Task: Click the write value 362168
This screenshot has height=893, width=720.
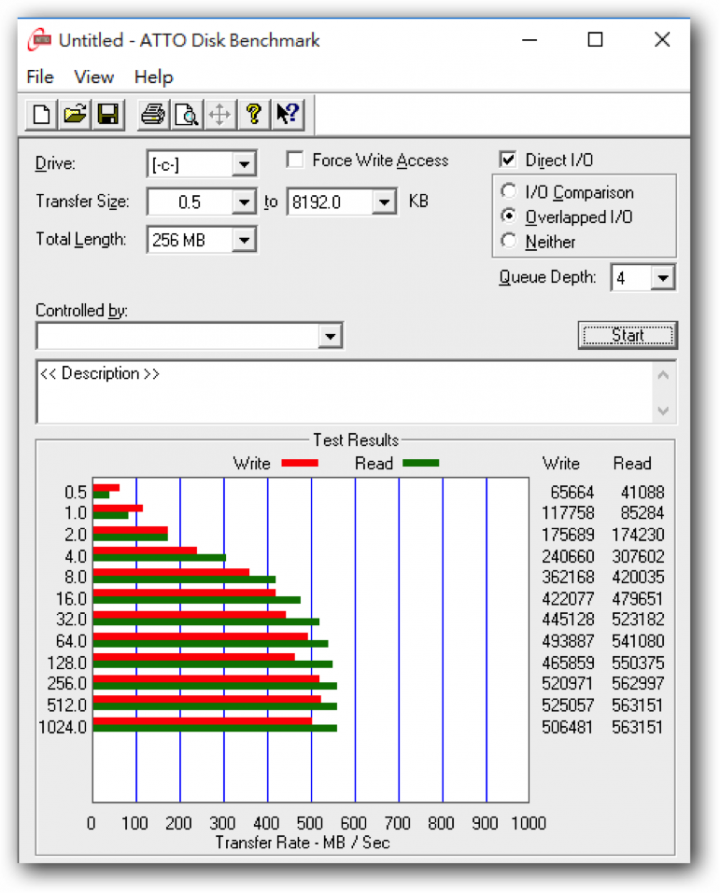Action: [568, 577]
